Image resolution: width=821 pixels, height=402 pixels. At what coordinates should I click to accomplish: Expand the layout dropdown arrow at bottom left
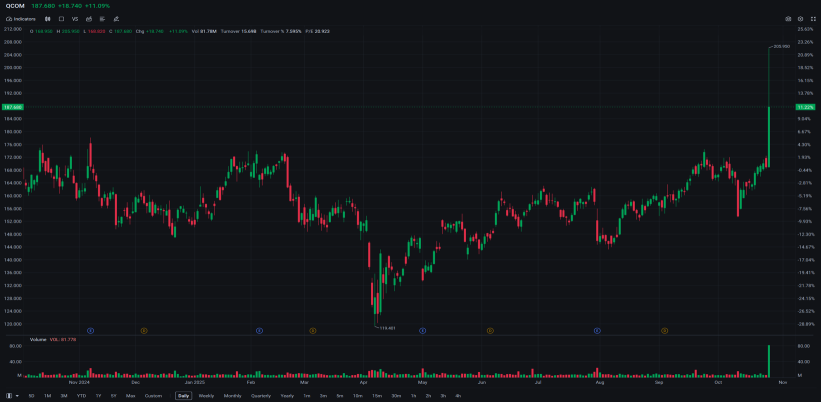click(17, 396)
